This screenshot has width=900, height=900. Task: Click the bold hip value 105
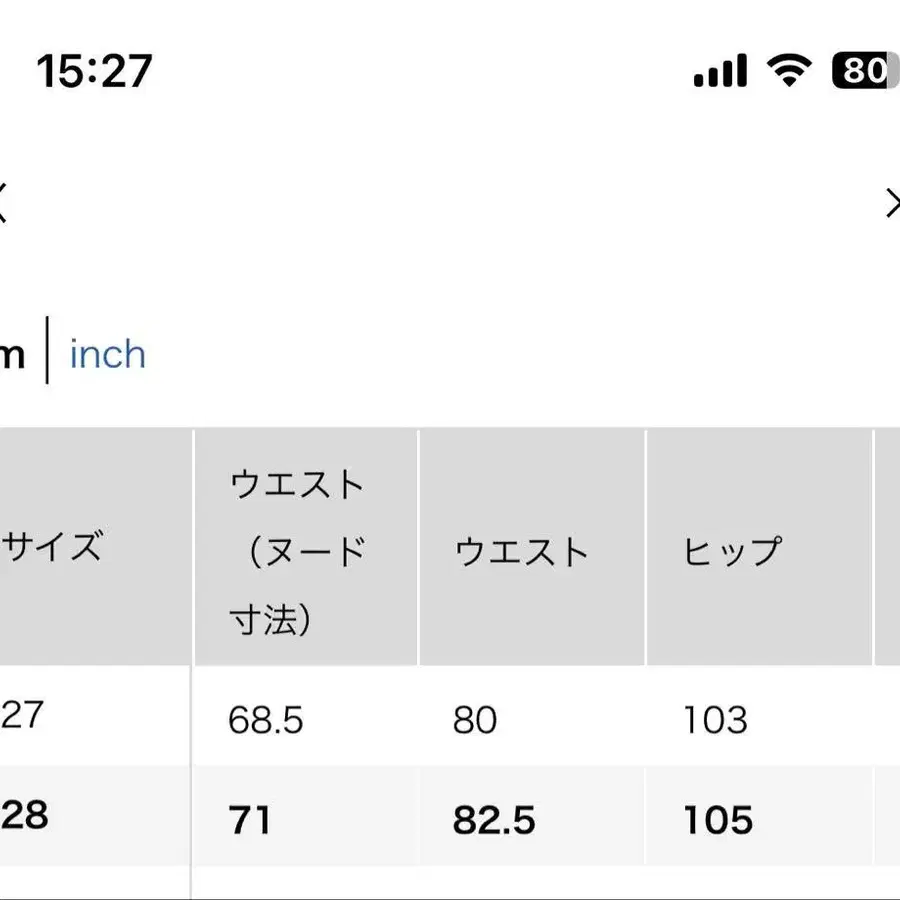pos(718,820)
